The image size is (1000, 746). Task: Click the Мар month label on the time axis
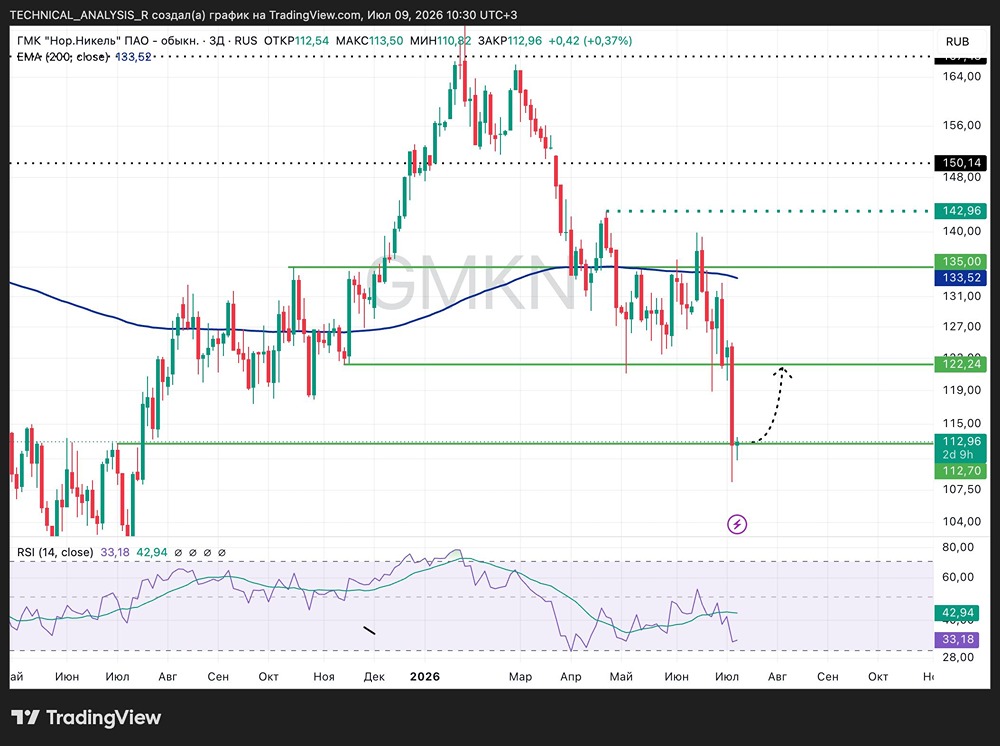point(520,677)
